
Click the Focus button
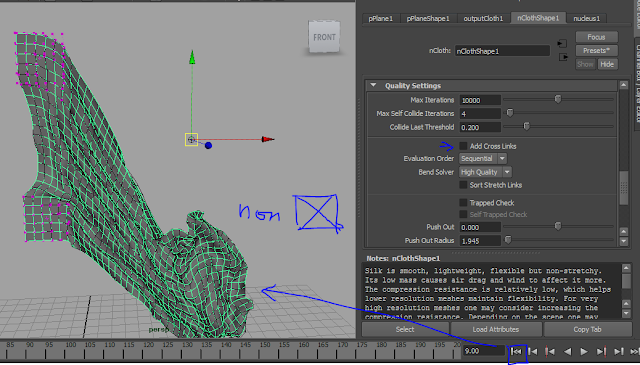point(596,37)
